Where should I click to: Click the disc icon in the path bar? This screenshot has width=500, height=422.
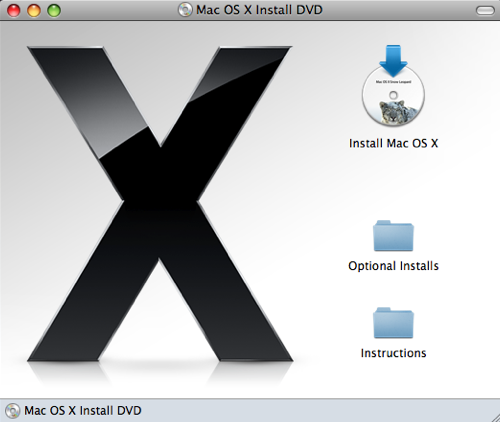13,411
